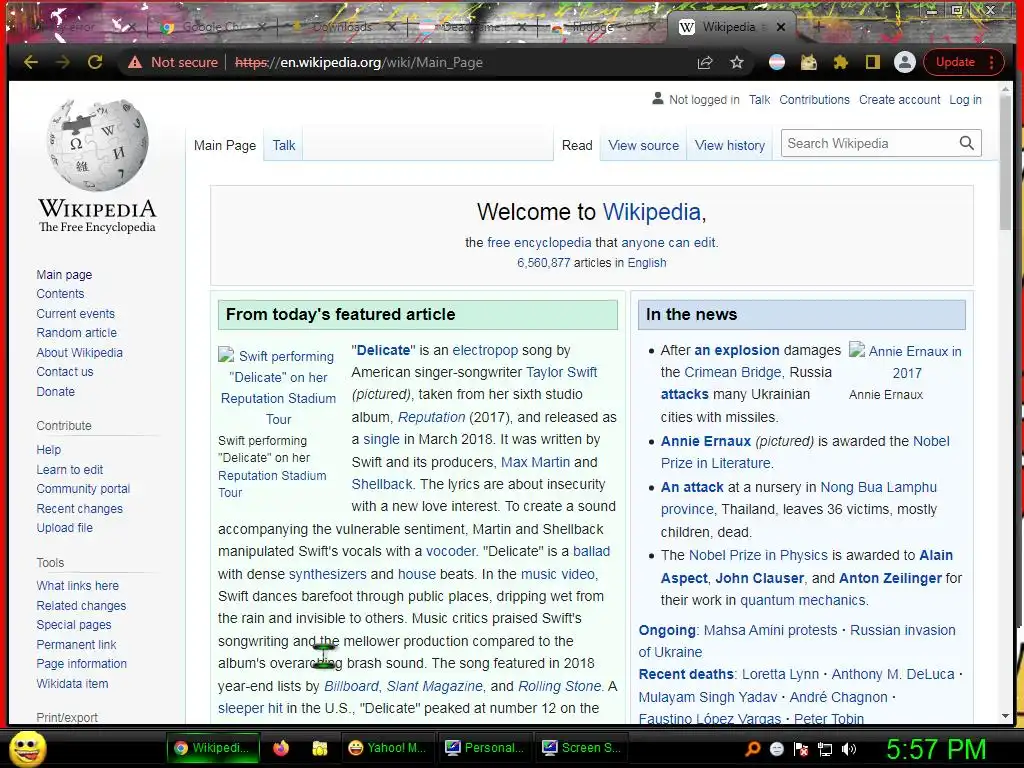Viewport: 1024px width, 768px height.
Task: Open the Contributions link
Action: (814, 99)
